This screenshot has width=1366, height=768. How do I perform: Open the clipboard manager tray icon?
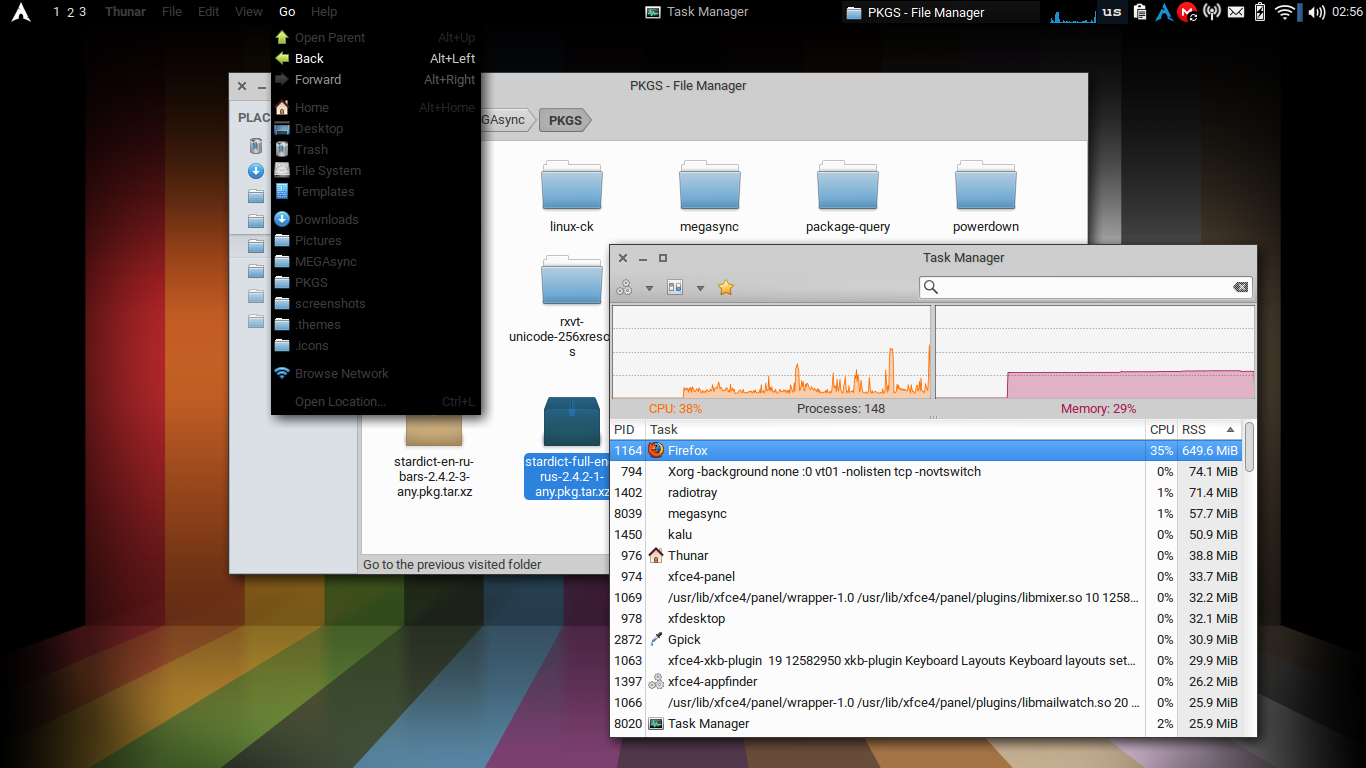(1139, 12)
